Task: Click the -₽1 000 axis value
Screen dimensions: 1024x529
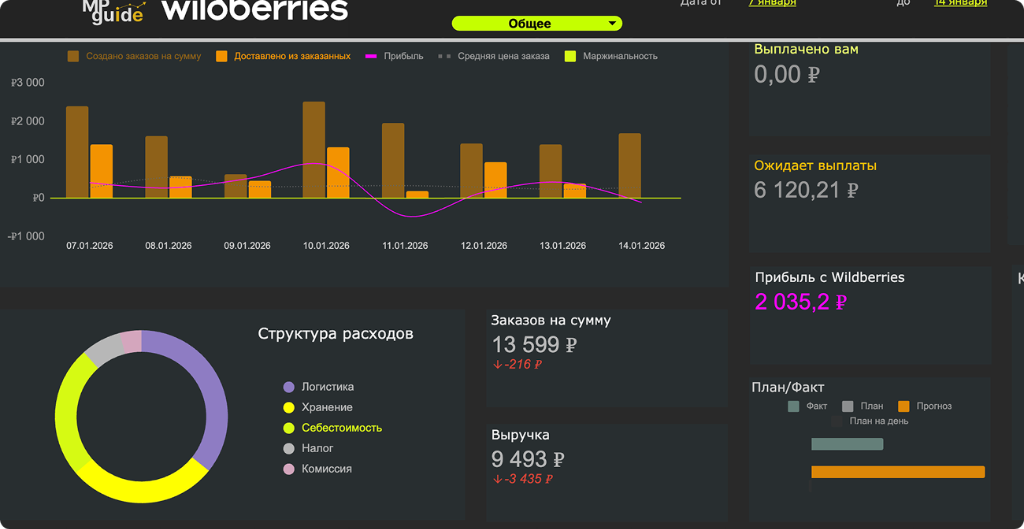Action: click(x=25, y=236)
